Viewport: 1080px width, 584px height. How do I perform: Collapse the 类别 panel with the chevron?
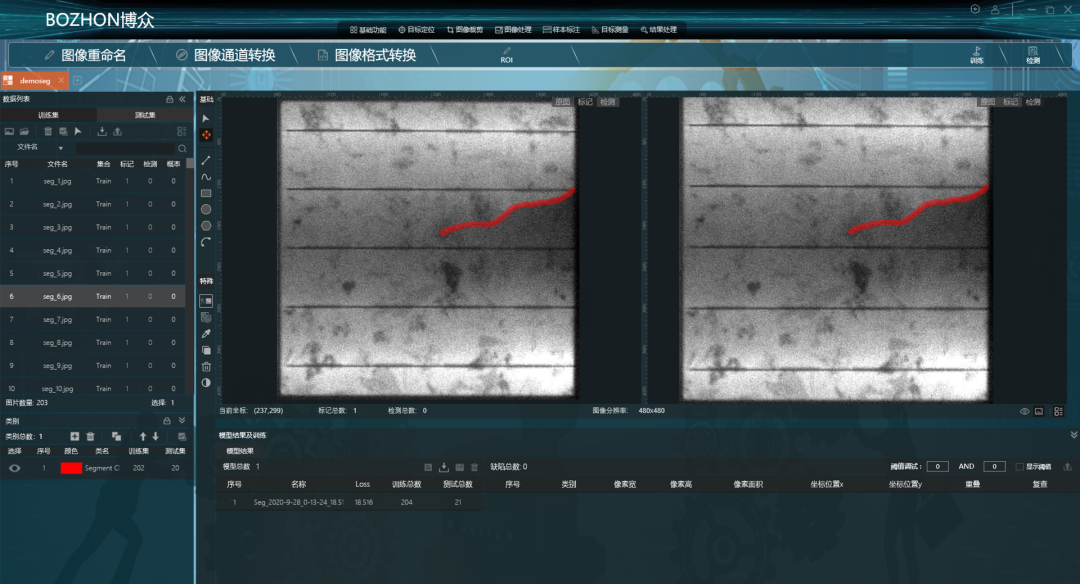181,421
